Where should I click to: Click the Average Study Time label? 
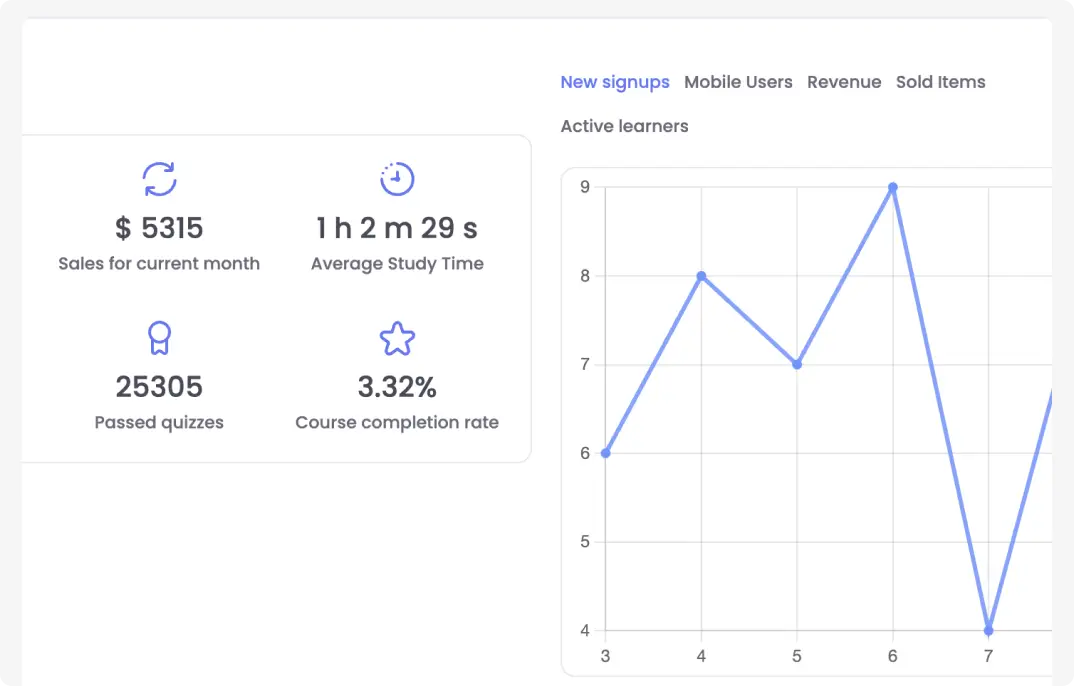[397, 264]
